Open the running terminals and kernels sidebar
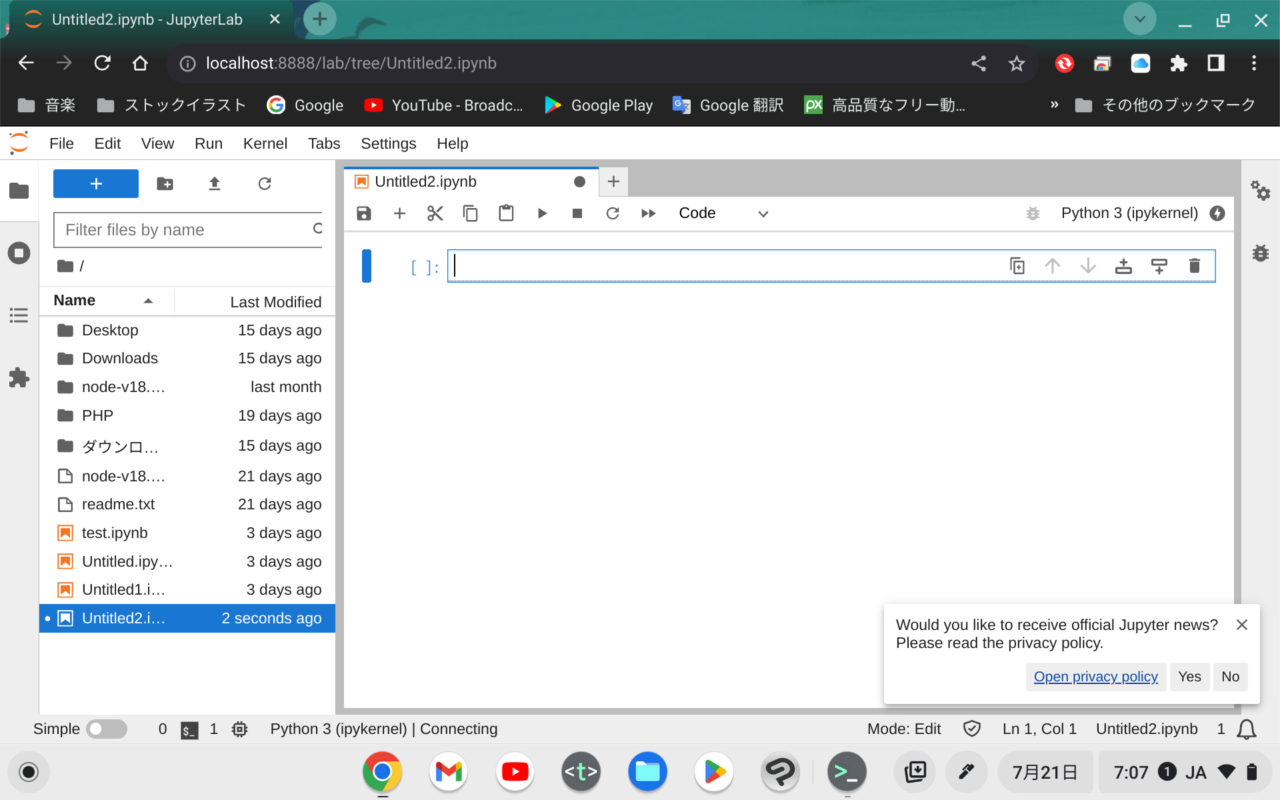 point(19,253)
